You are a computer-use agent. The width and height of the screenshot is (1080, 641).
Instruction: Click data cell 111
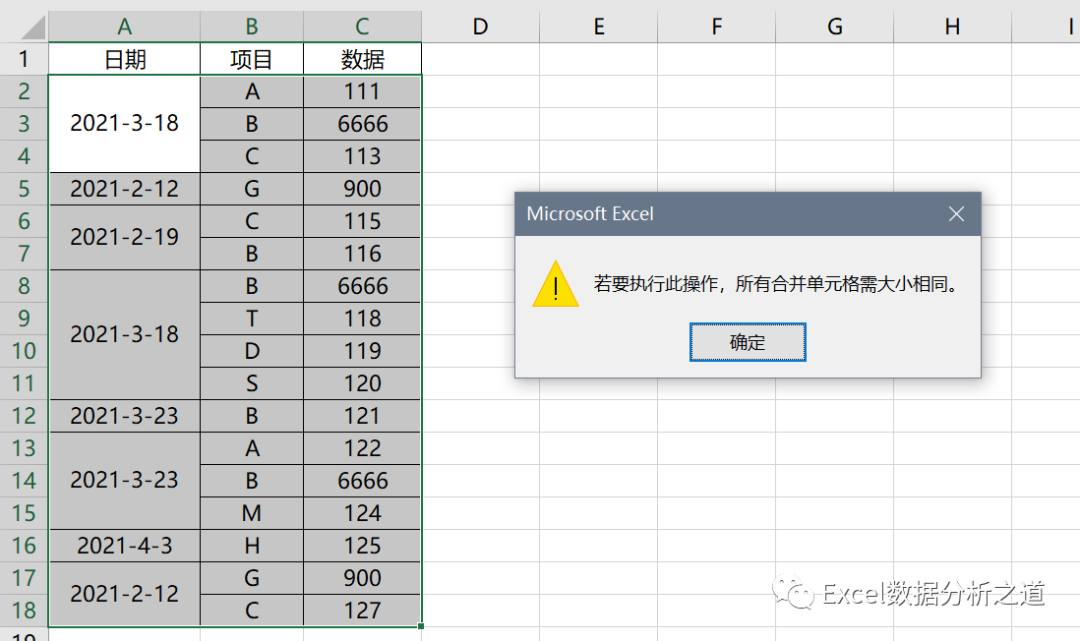362,92
